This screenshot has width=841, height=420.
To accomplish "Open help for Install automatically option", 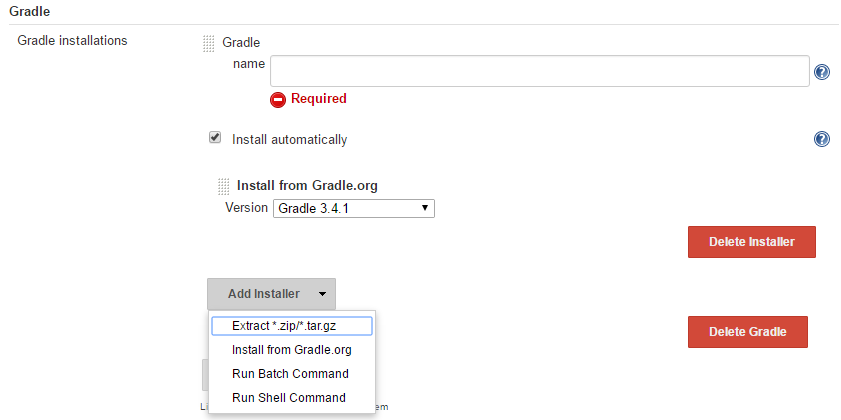I will pyautogui.click(x=822, y=139).
